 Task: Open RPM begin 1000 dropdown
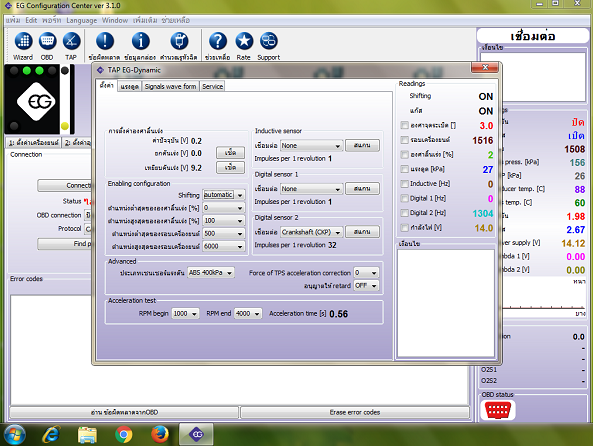185,314
